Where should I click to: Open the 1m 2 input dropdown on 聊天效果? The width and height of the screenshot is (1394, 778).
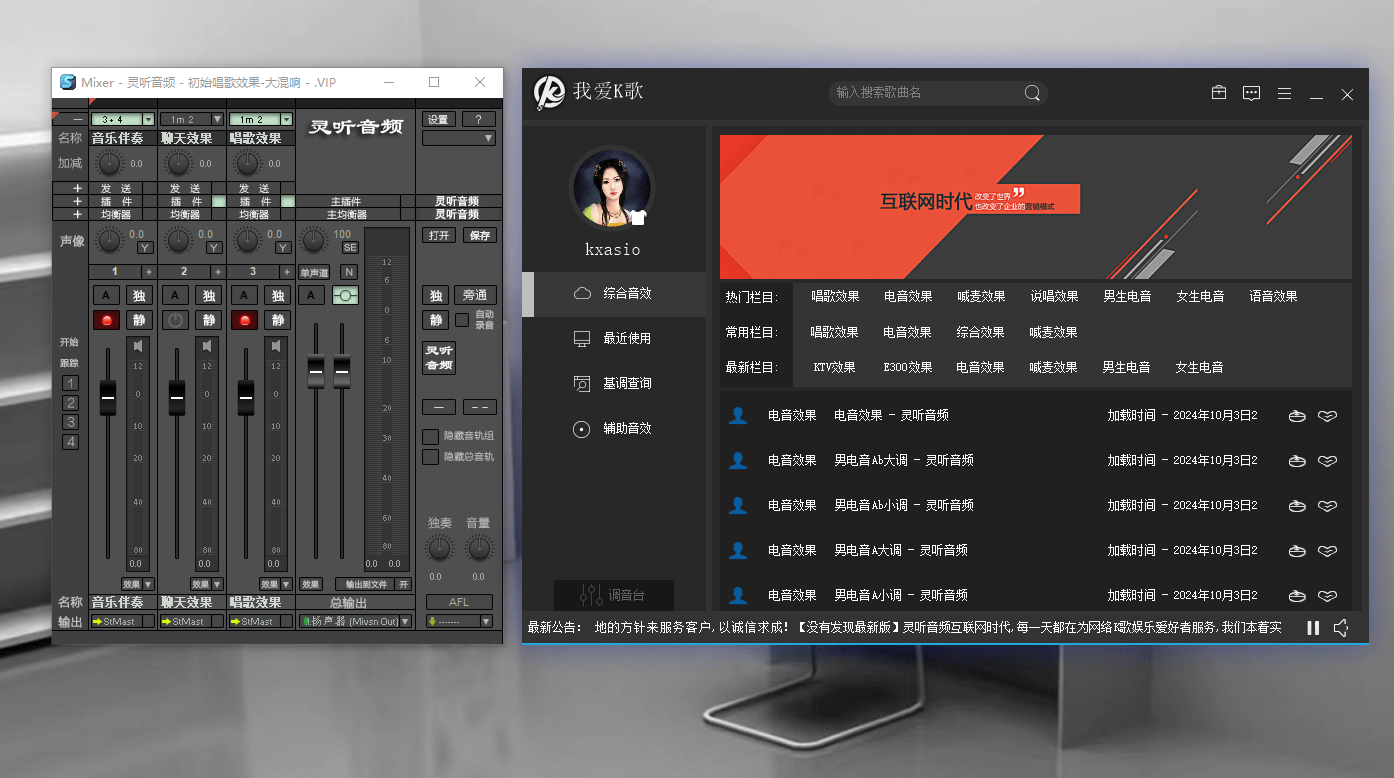218,120
